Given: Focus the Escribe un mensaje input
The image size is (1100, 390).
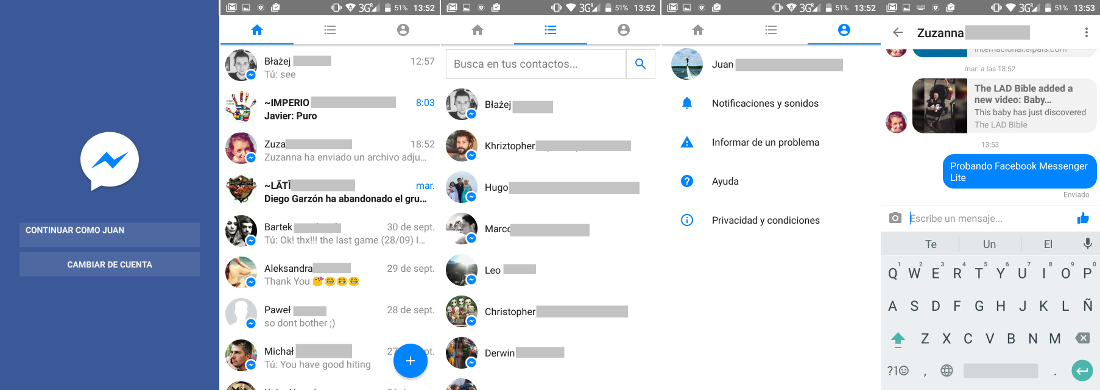Looking at the screenshot, I should (989, 218).
